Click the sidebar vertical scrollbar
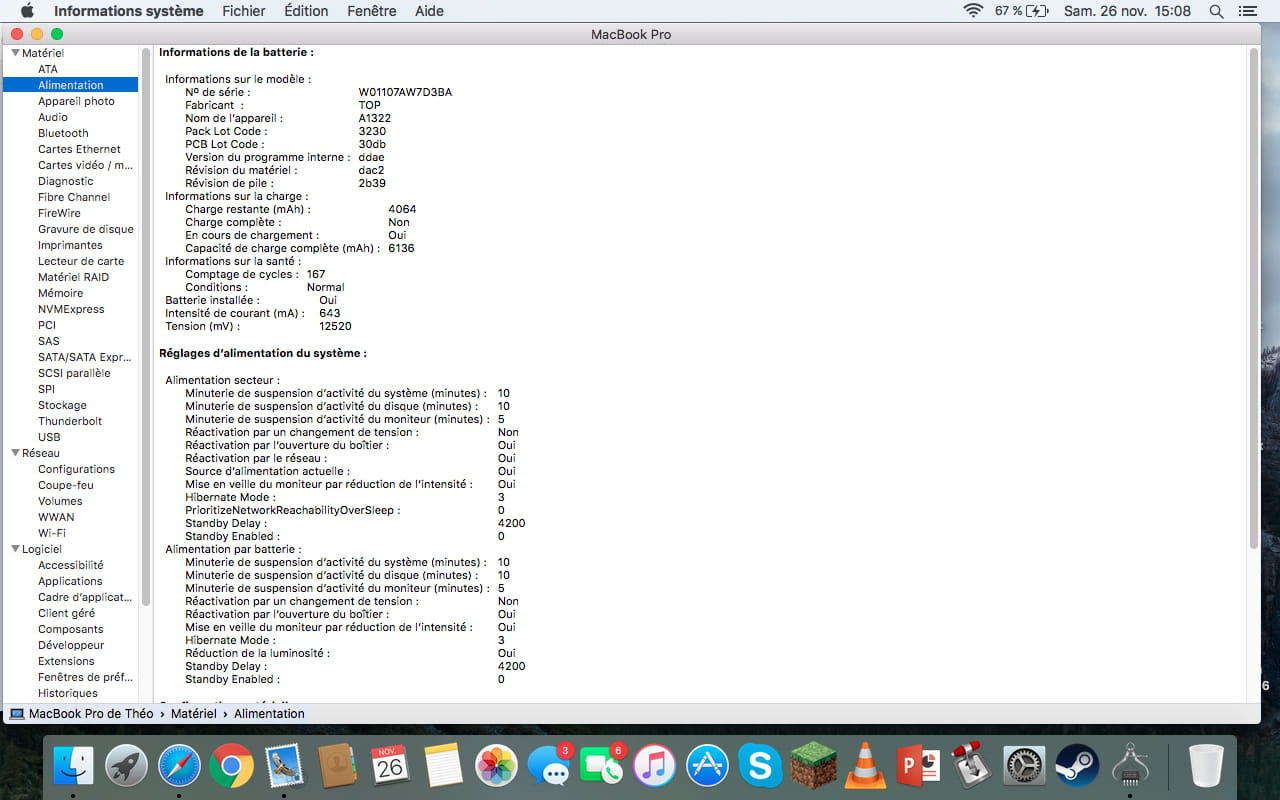 coord(146,328)
